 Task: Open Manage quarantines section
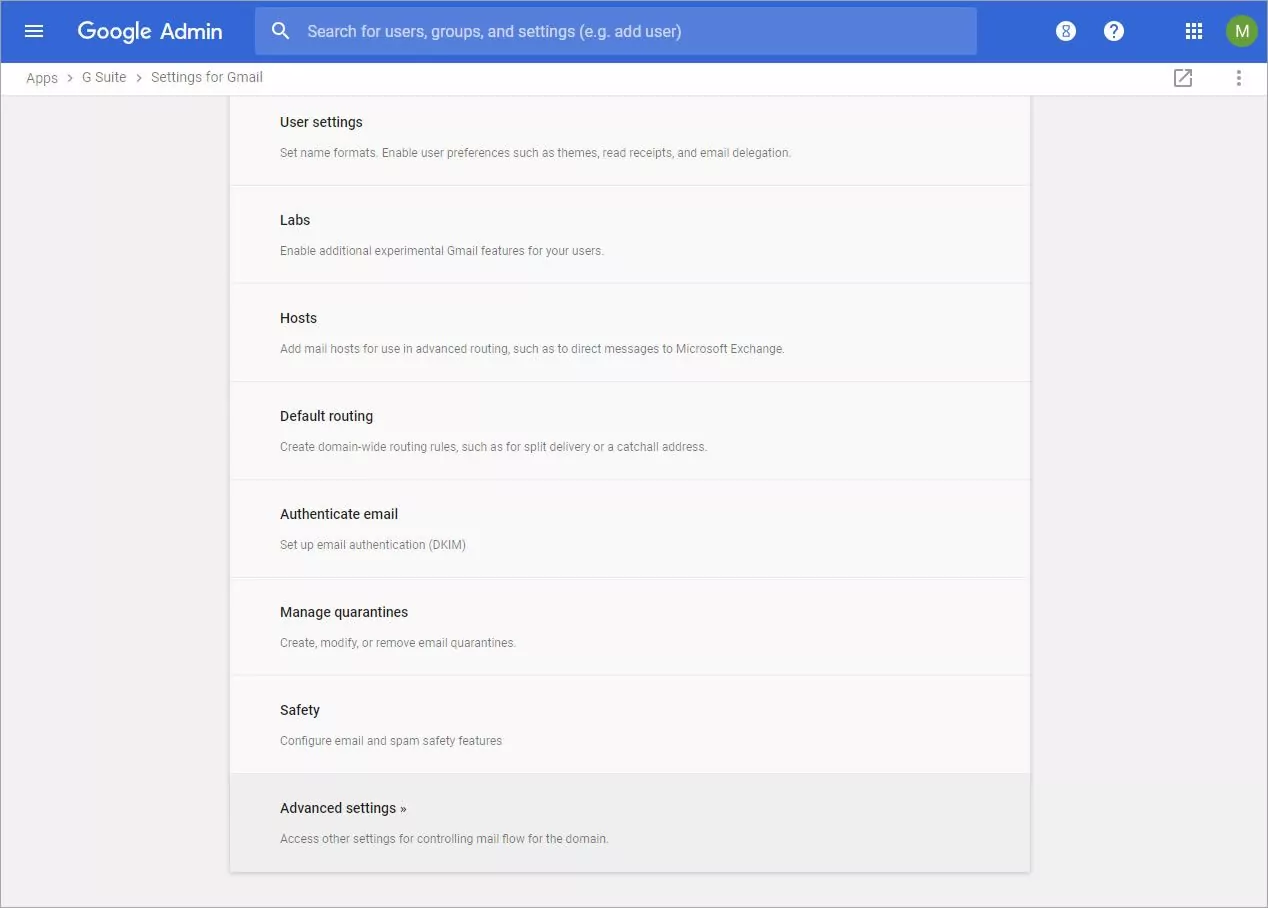pyautogui.click(x=630, y=626)
